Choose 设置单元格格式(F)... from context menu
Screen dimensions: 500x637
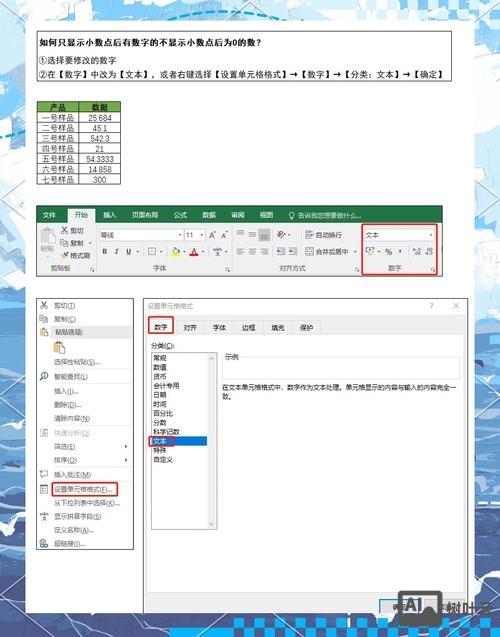coord(84,490)
